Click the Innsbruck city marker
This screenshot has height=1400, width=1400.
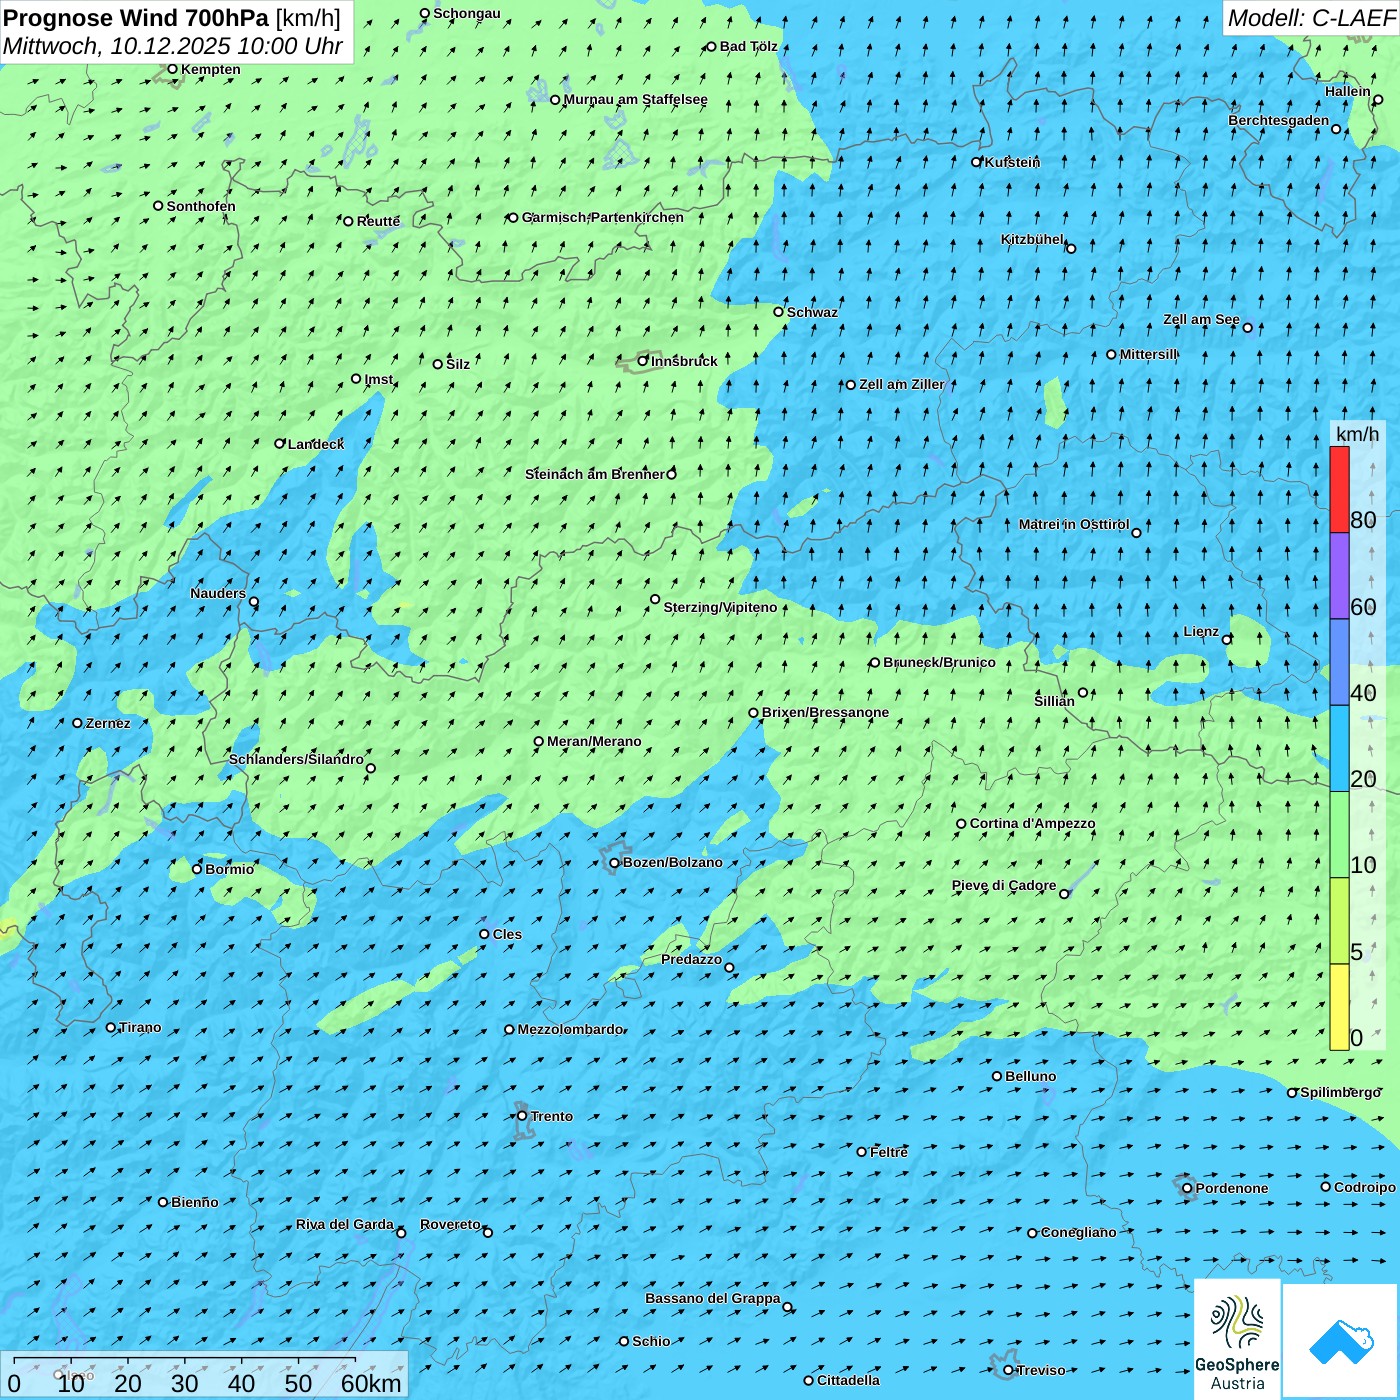pos(643,361)
